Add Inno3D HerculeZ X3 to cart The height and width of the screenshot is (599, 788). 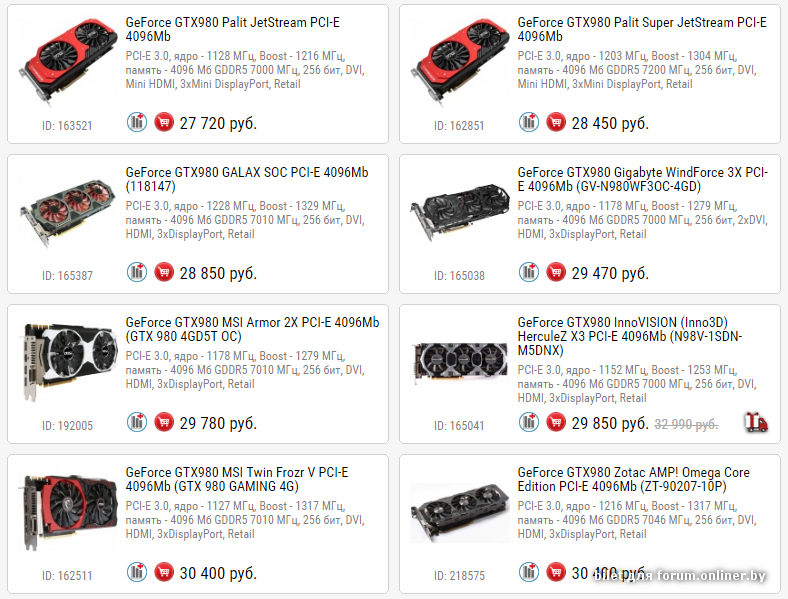(x=556, y=422)
